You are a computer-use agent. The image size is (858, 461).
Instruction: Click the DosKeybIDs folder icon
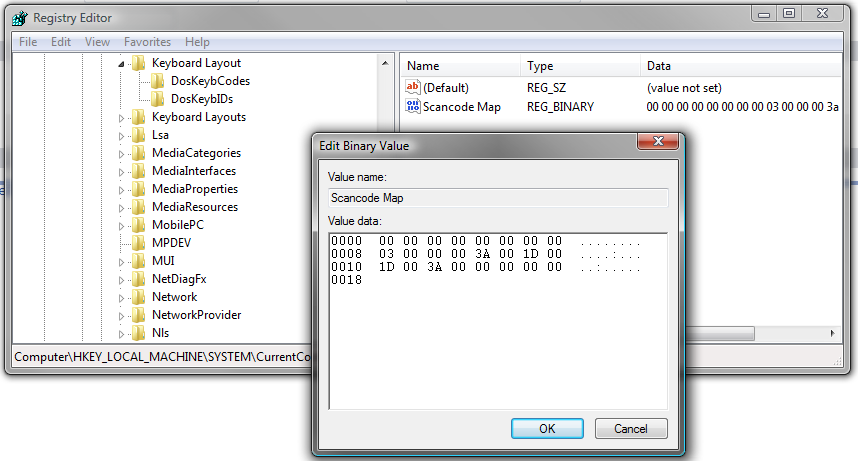click(x=158, y=99)
